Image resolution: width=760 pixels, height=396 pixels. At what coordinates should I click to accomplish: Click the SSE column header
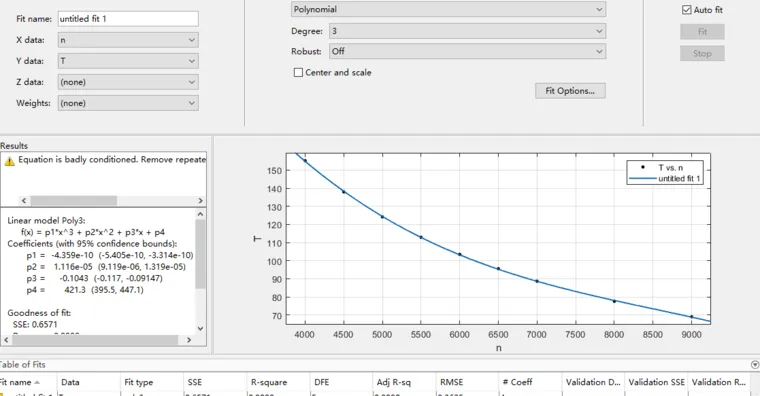click(215, 382)
